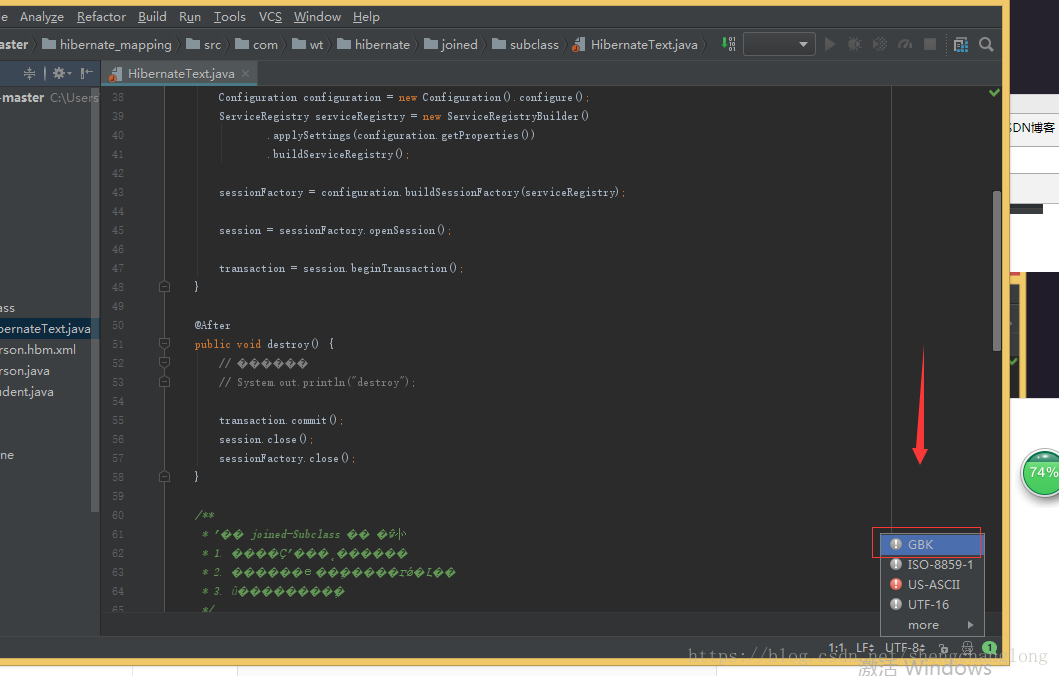
Task: Open the LF line separator selector
Action: click(865, 648)
